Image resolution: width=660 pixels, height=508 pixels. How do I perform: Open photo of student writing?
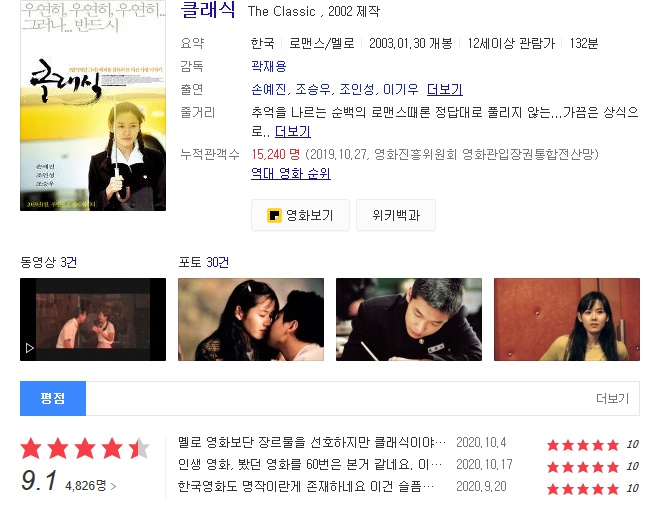pyautogui.click(x=409, y=319)
